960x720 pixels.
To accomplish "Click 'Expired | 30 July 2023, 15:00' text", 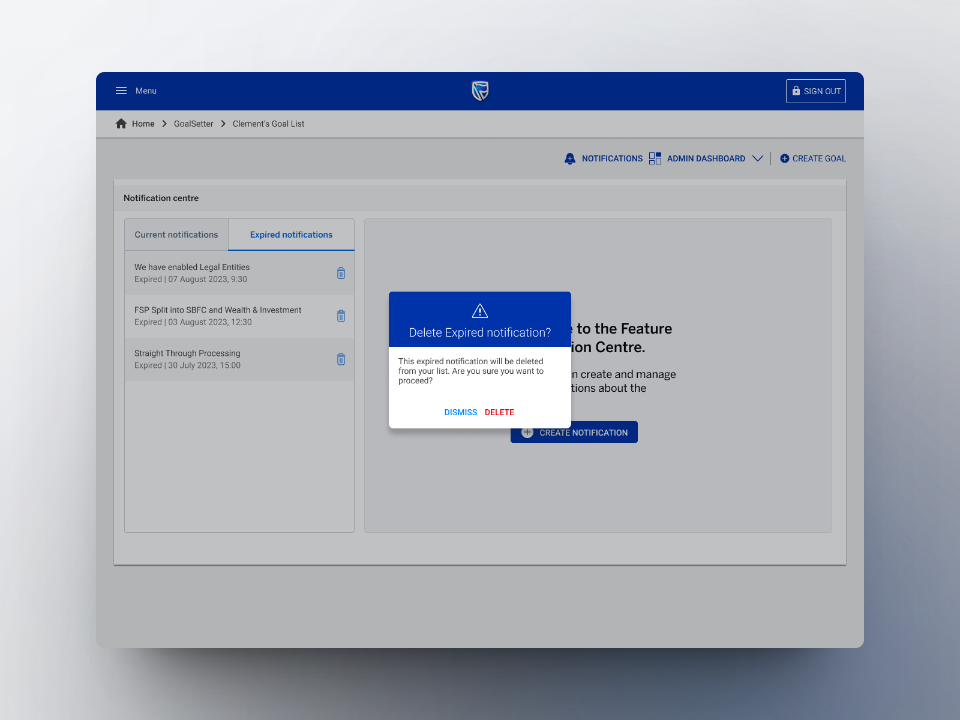I will coord(187,366).
